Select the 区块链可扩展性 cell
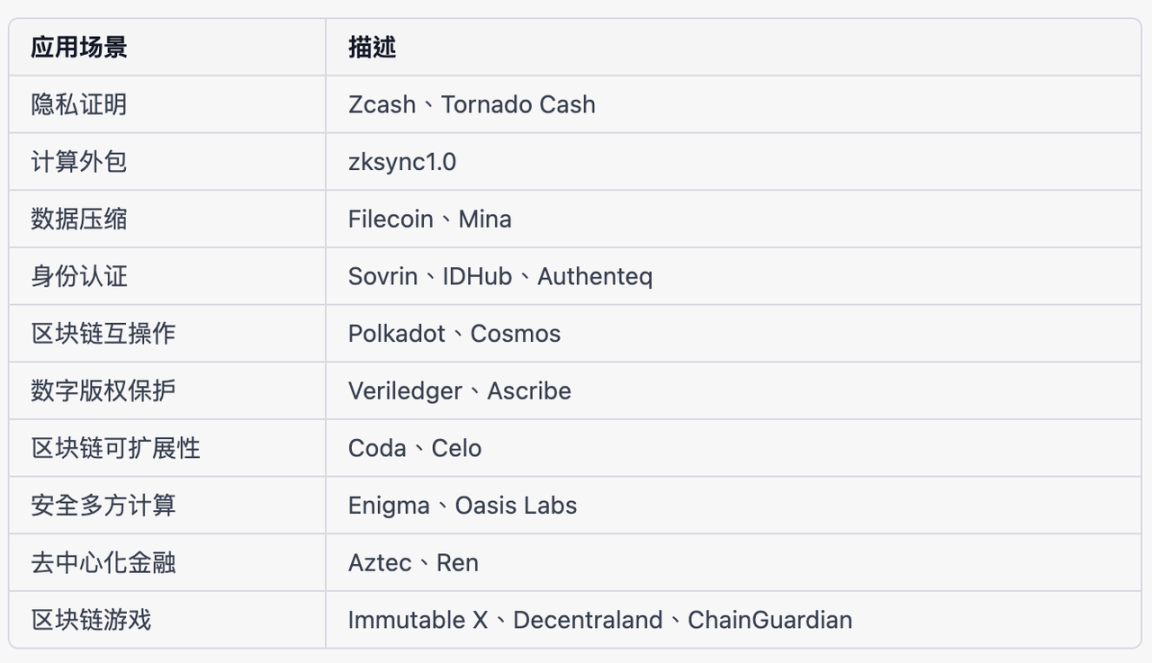Screen dimensions: 1152x663 tap(115, 449)
